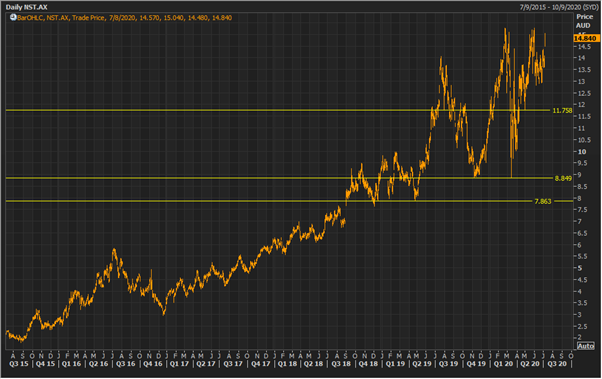602x379 pixels.
Task: Click the Q1 18 quarter label
Action: 287,364
